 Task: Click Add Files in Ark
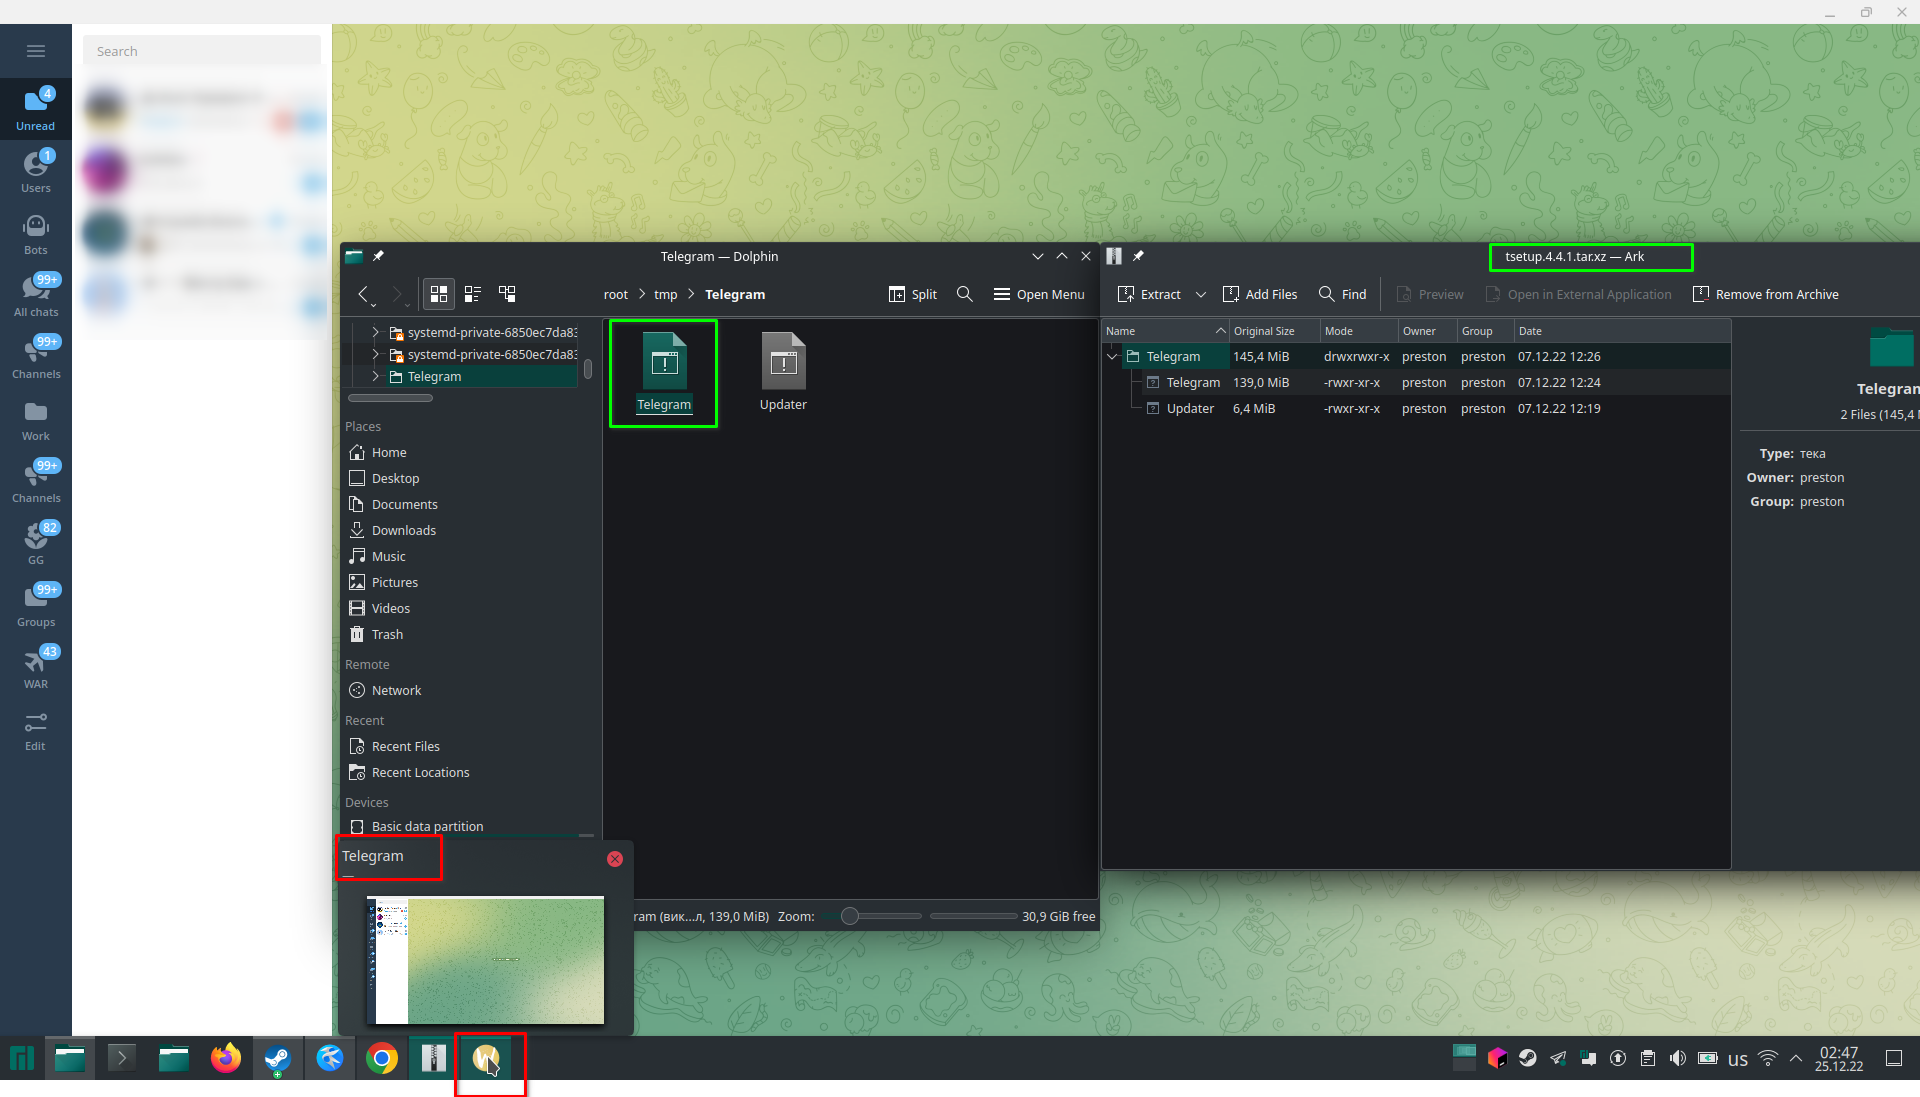[1259, 294]
